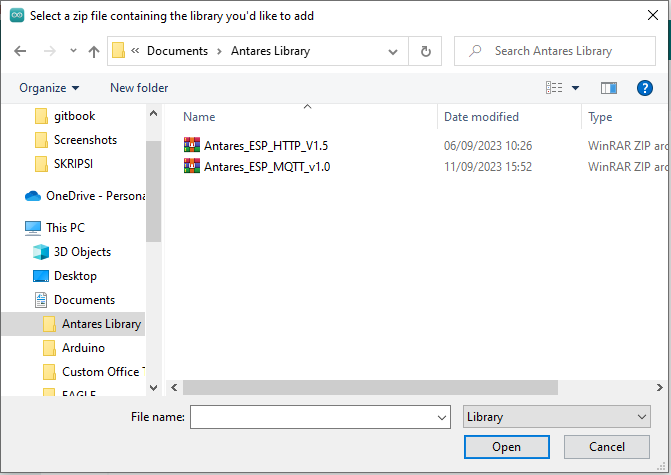This screenshot has height=475, width=671.
Task: Open 3D Objects in sidebar
Action: tap(82, 252)
